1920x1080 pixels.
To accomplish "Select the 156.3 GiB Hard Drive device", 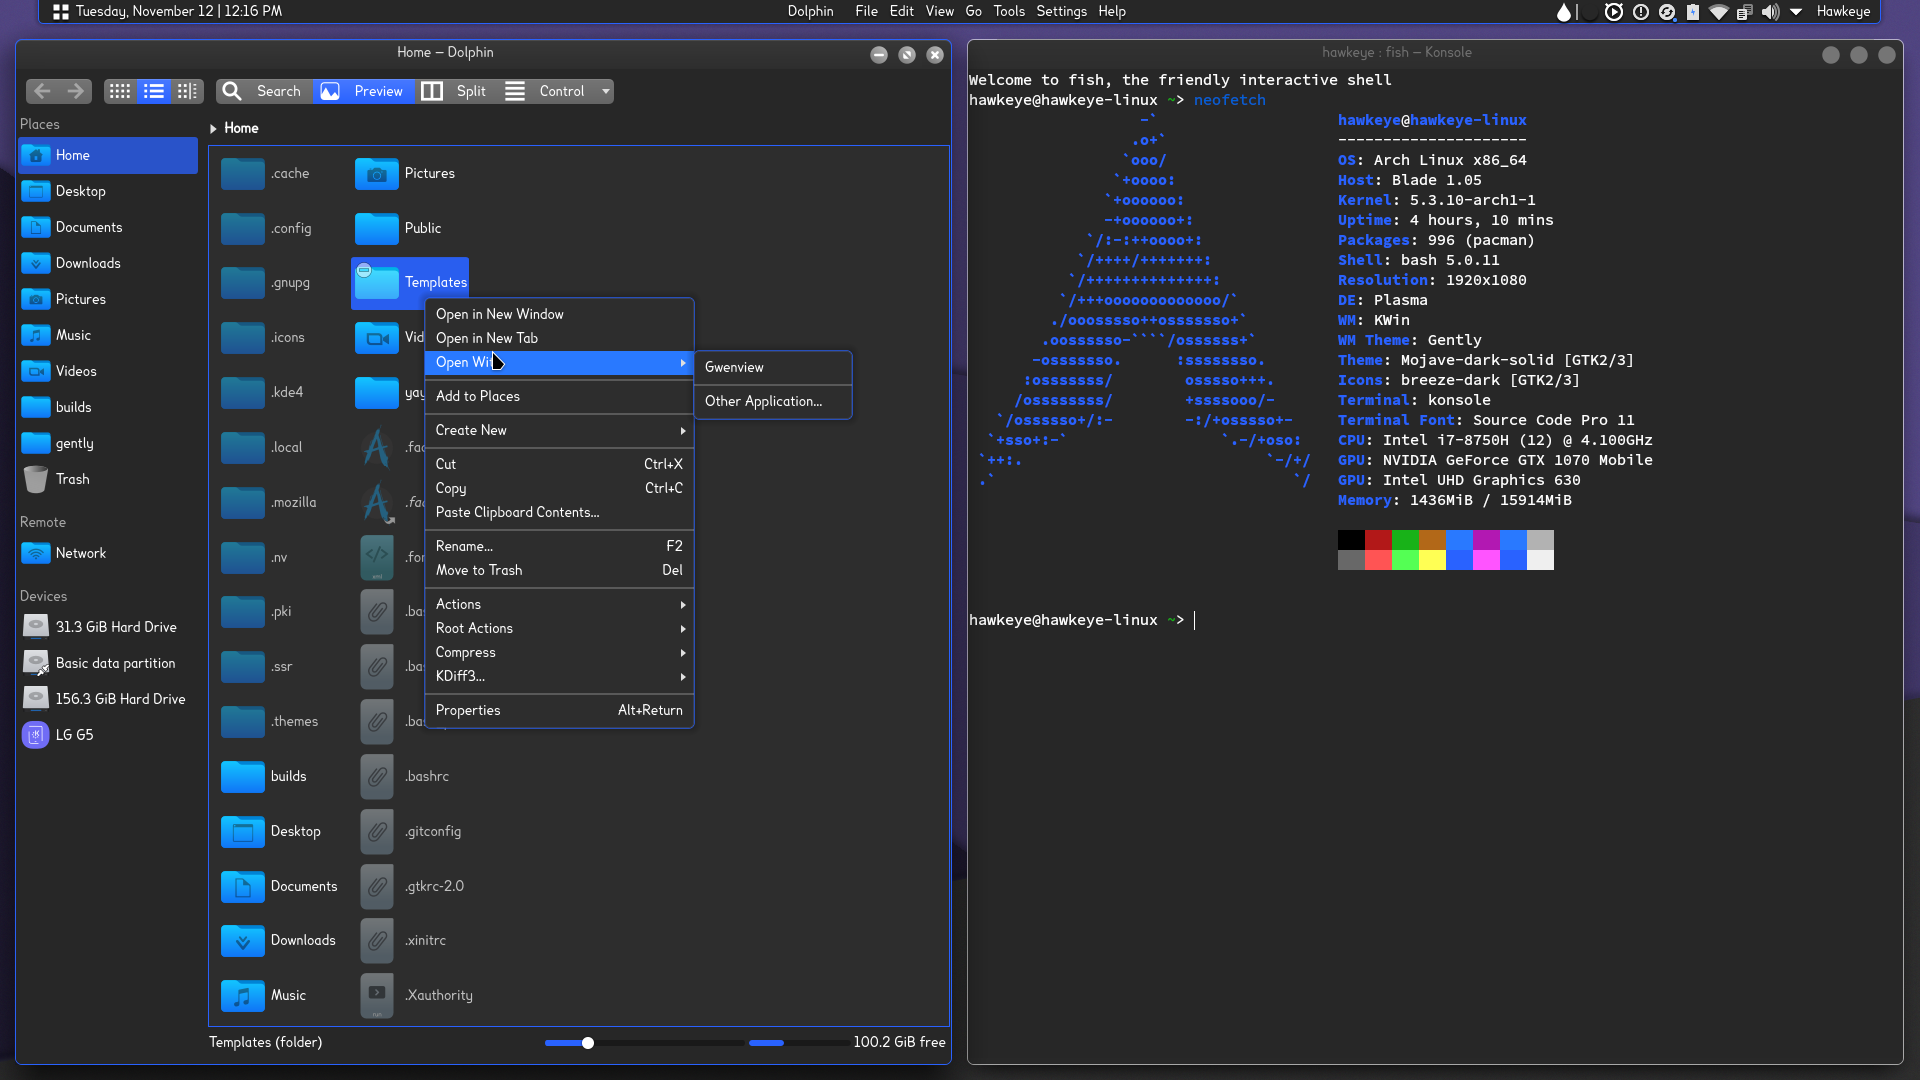I will click(108, 699).
